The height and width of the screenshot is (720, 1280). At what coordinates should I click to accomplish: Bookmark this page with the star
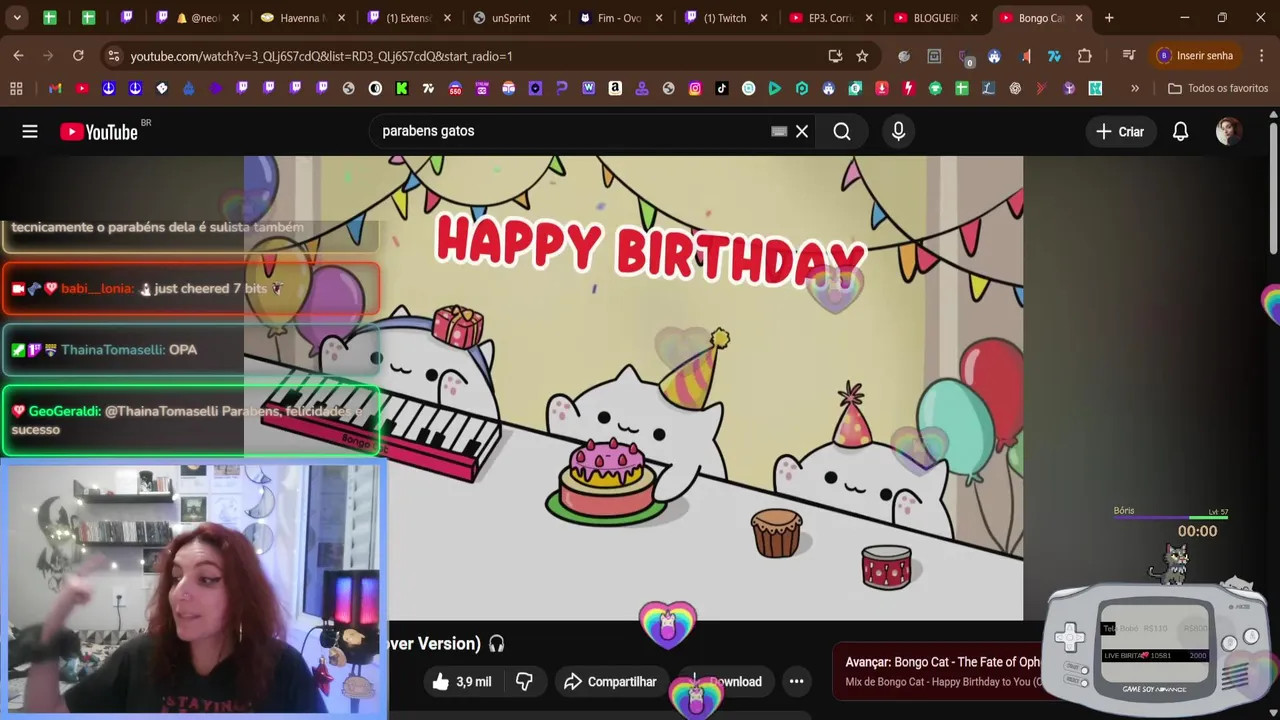tap(862, 56)
